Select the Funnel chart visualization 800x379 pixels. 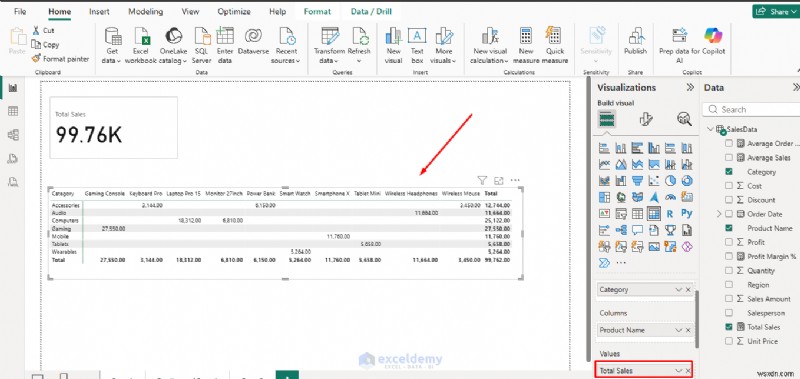tap(637, 180)
